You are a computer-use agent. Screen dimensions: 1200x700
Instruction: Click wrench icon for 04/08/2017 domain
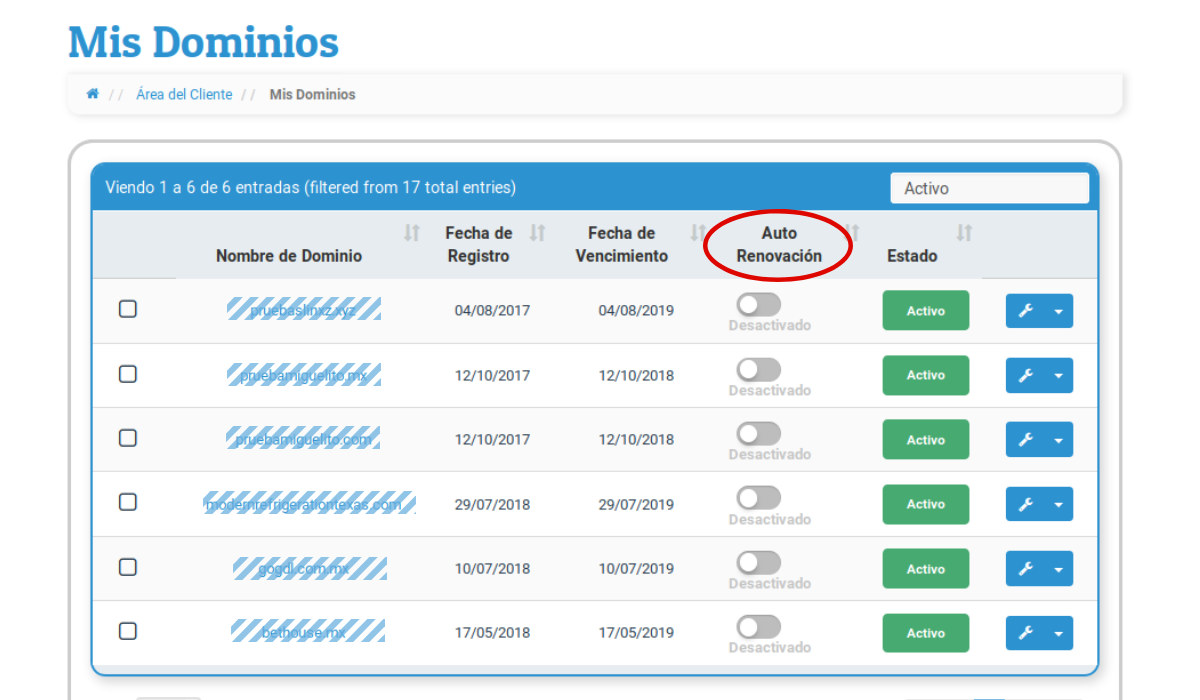coord(1025,311)
